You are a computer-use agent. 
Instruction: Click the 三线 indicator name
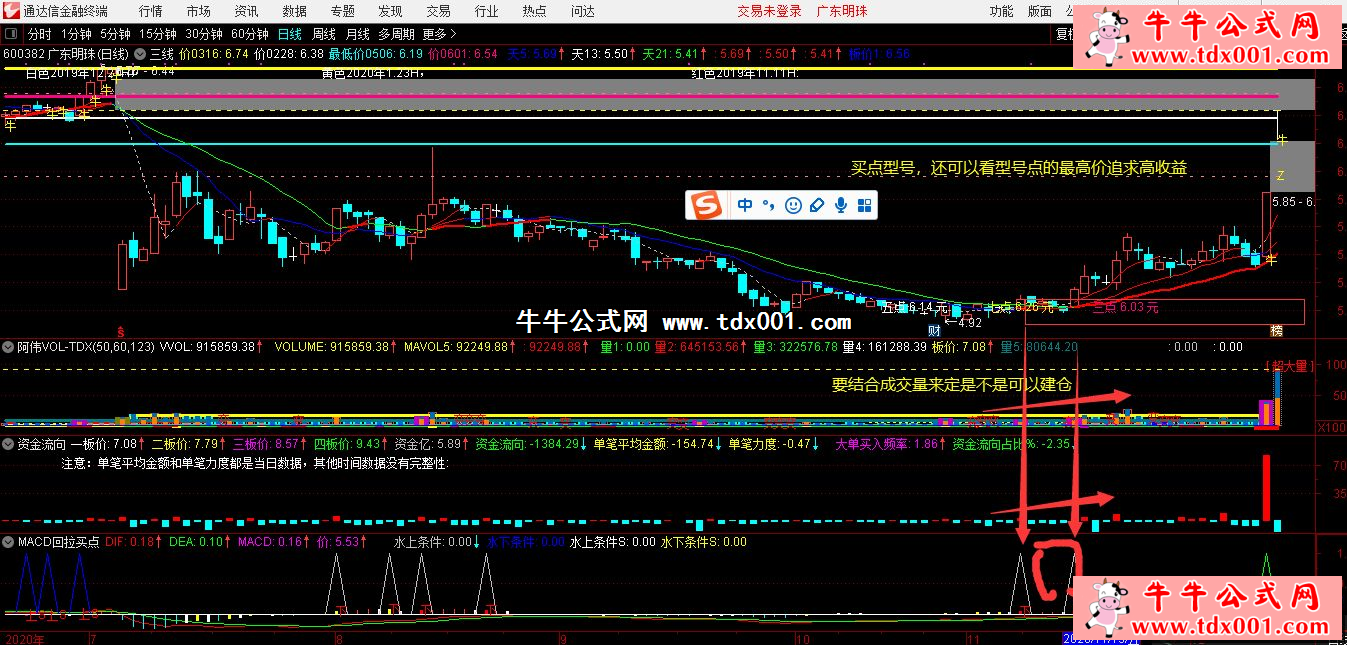coord(161,54)
